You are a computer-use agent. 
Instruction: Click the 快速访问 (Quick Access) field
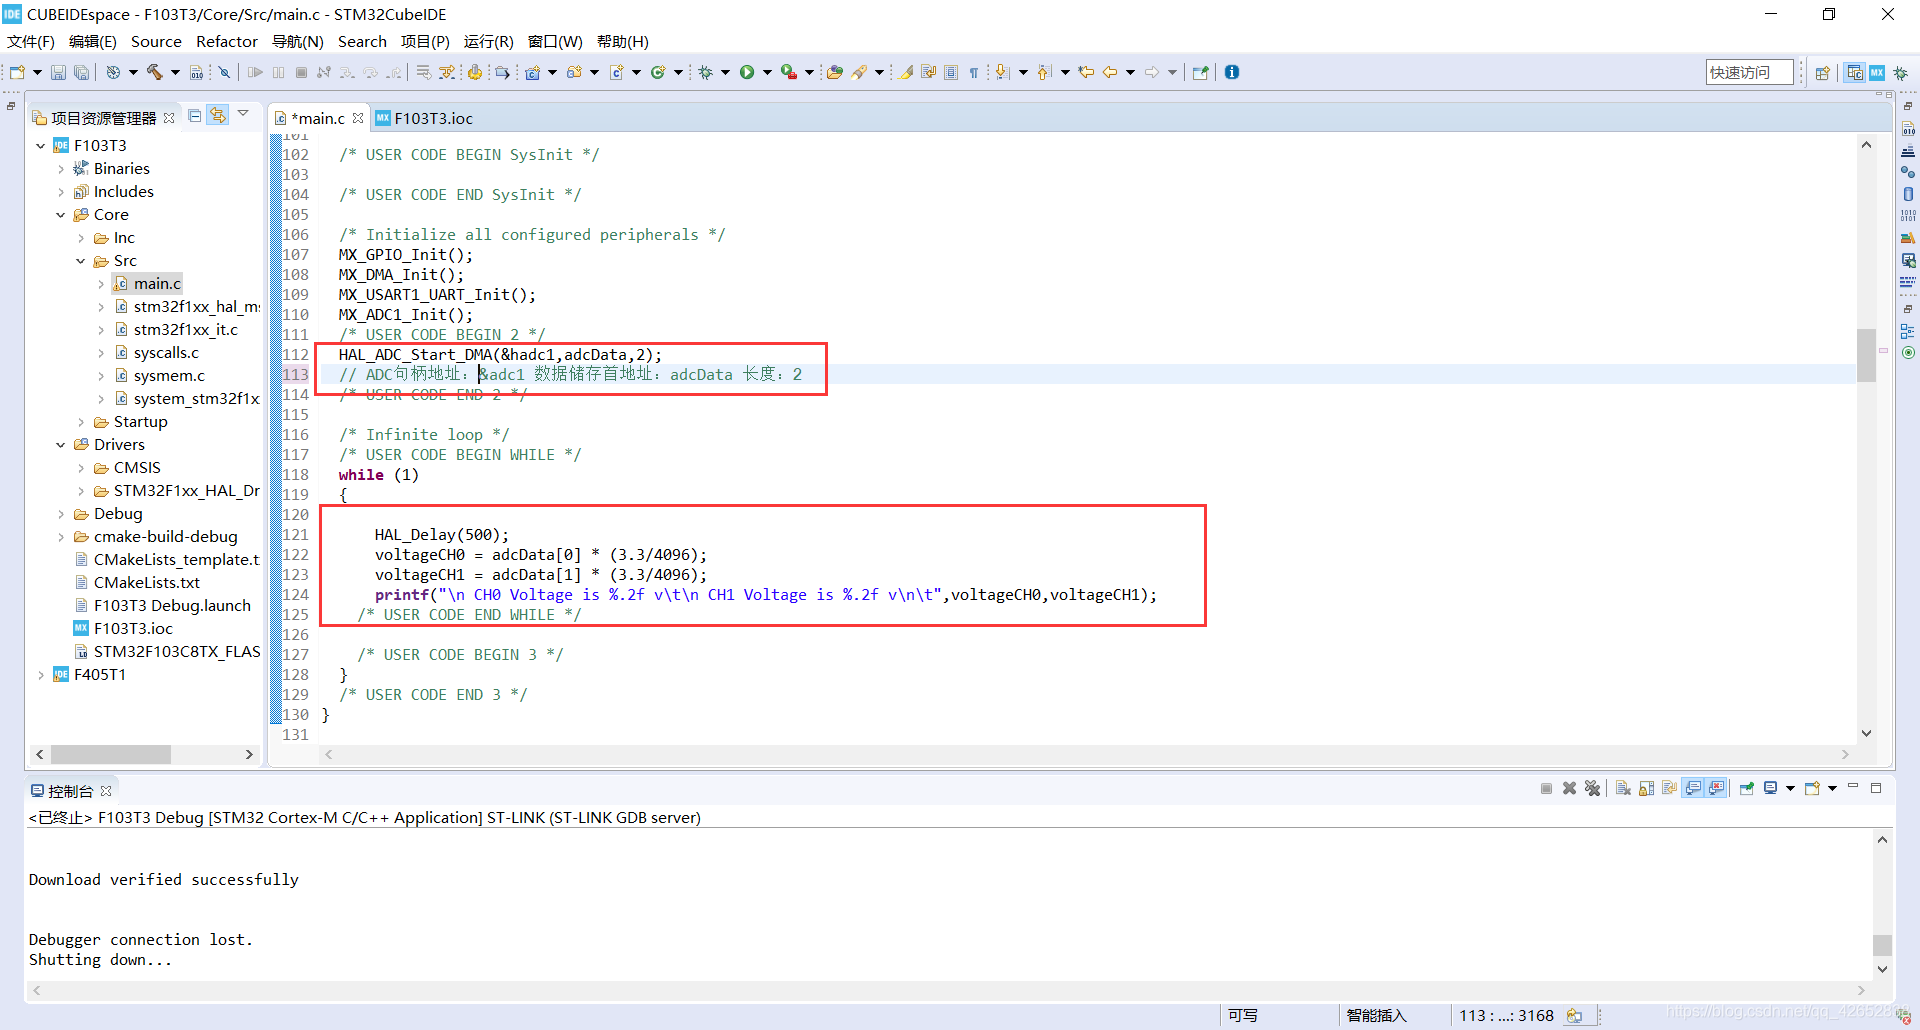(x=1748, y=72)
